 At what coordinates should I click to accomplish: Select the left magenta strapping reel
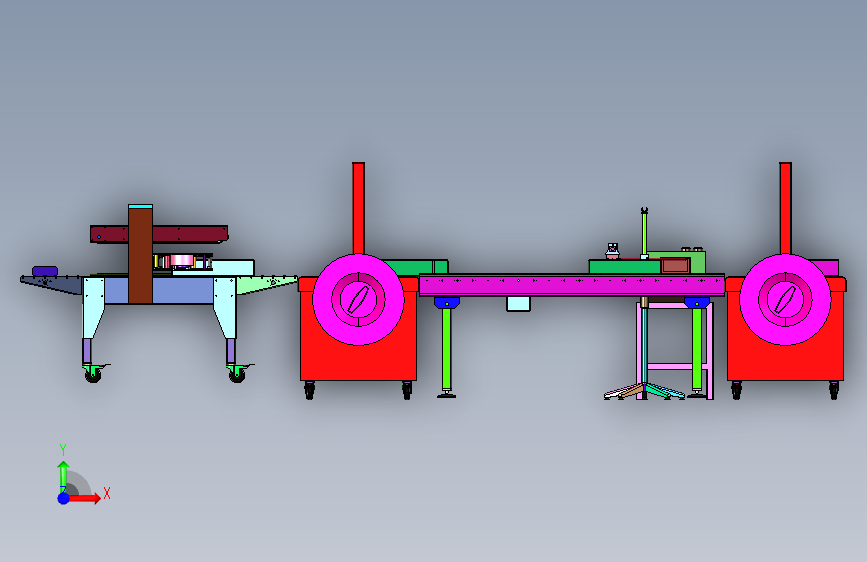pyautogui.click(x=358, y=300)
